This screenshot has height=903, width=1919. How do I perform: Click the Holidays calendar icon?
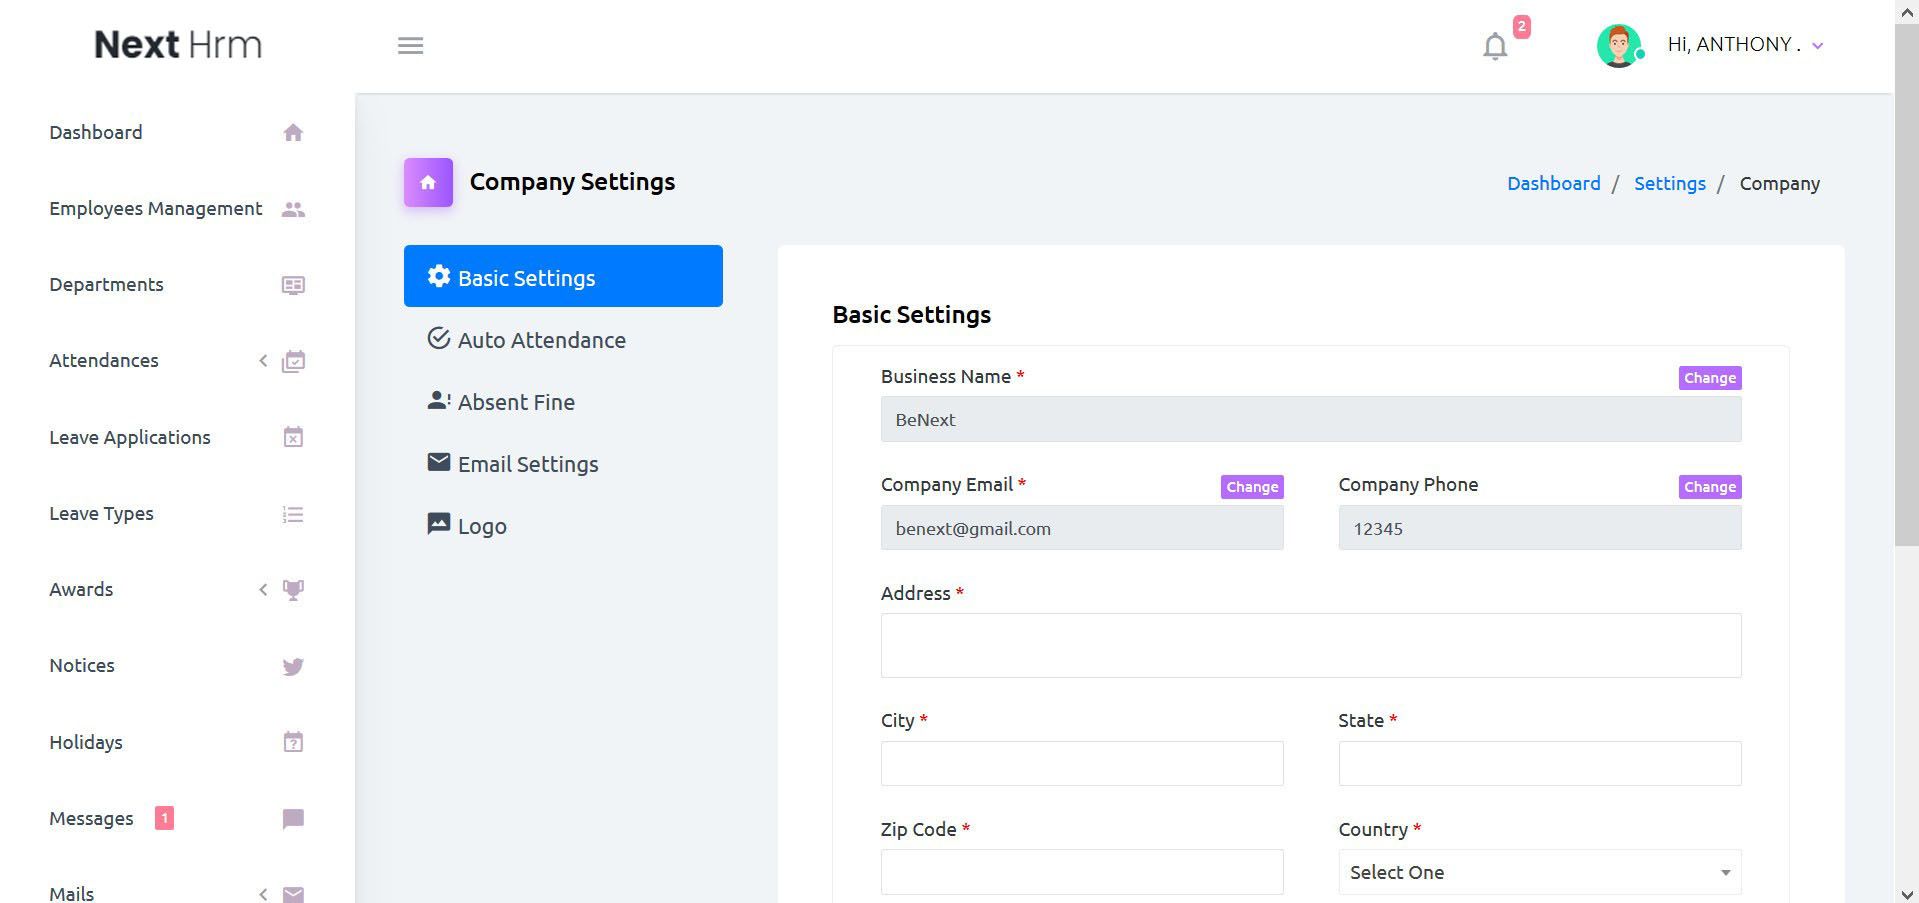click(x=293, y=742)
